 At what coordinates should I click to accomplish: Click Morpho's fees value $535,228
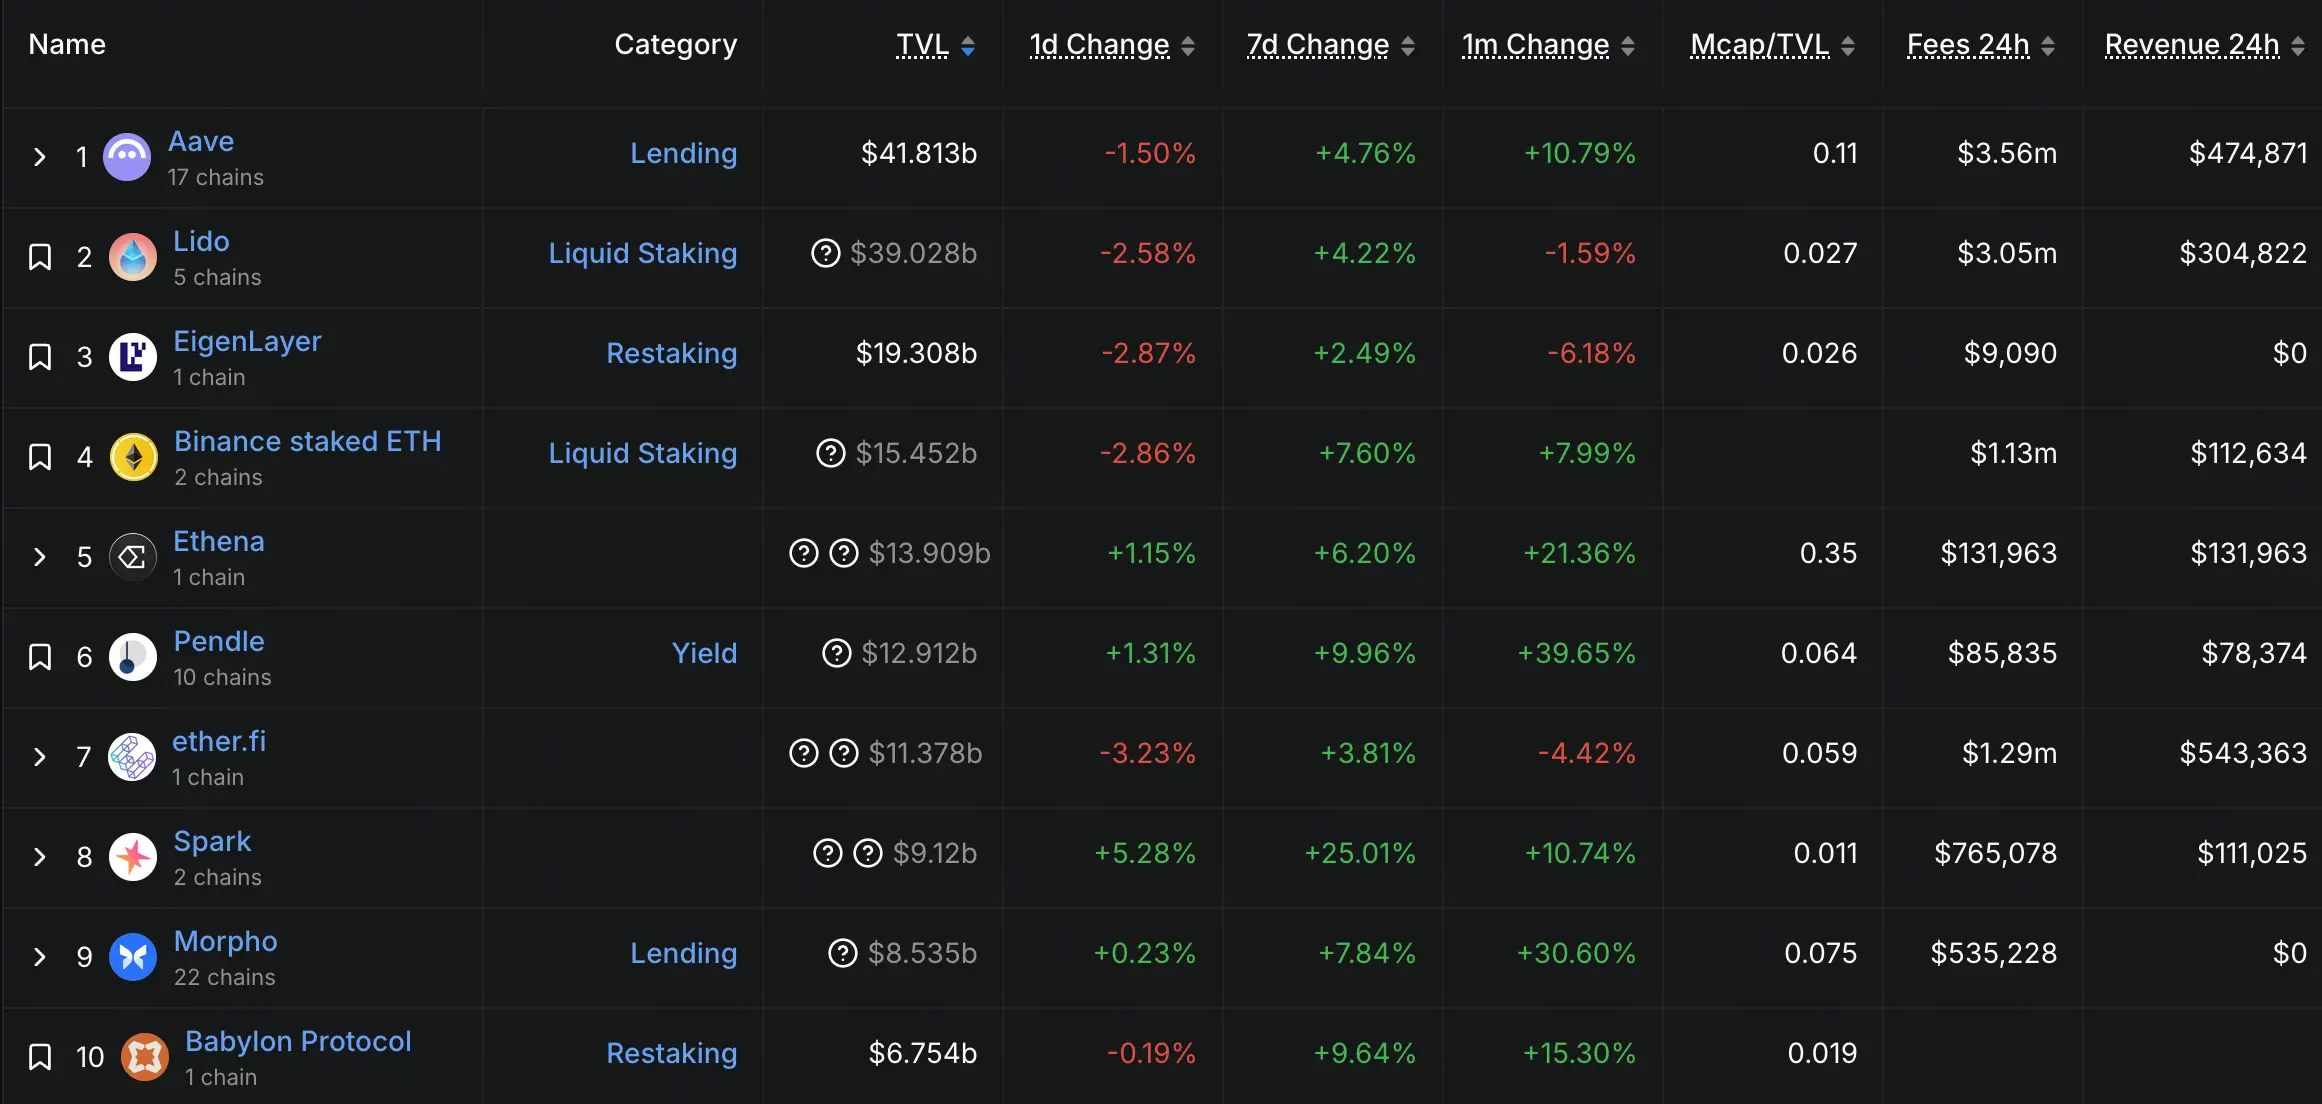(x=1994, y=953)
